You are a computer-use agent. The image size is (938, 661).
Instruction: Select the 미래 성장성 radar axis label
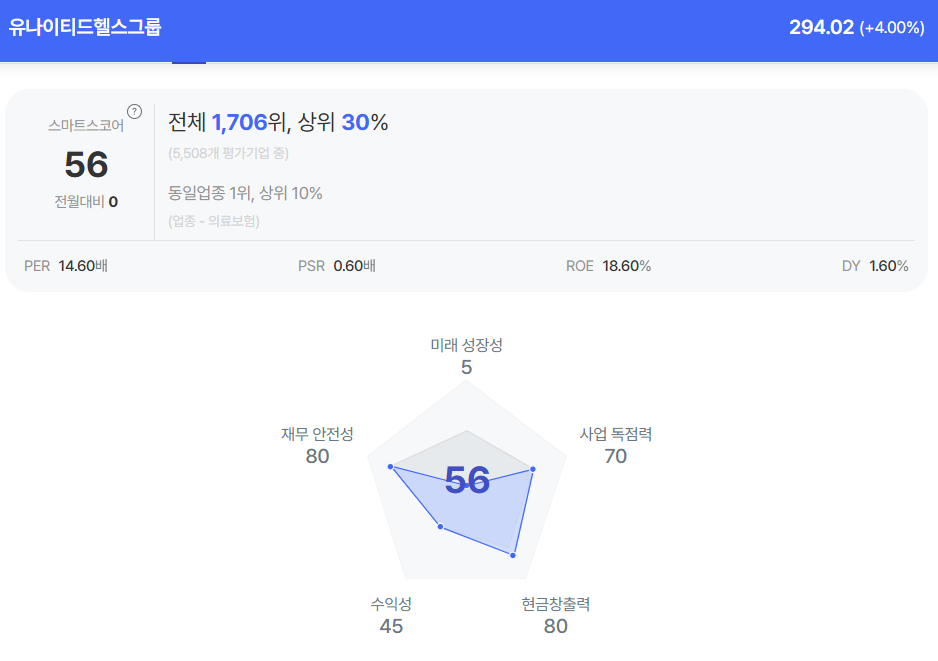tap(466, 345)
